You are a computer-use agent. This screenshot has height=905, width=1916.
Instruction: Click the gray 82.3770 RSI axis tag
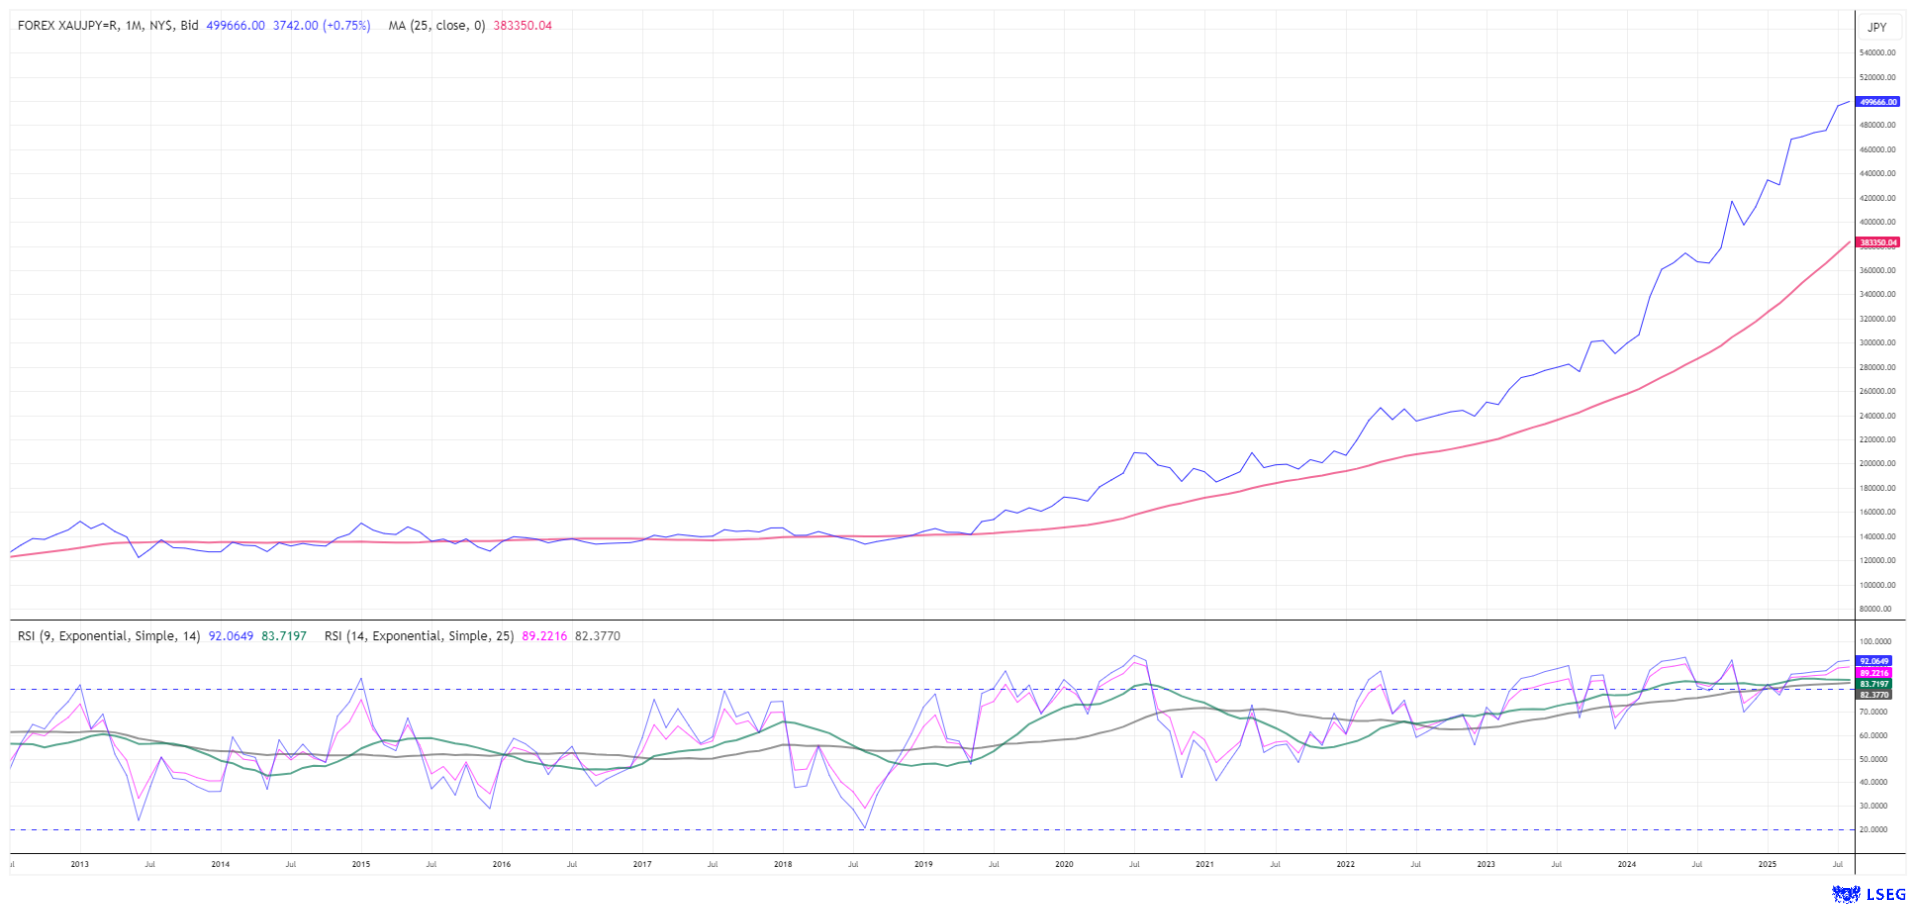point(1874,694)
